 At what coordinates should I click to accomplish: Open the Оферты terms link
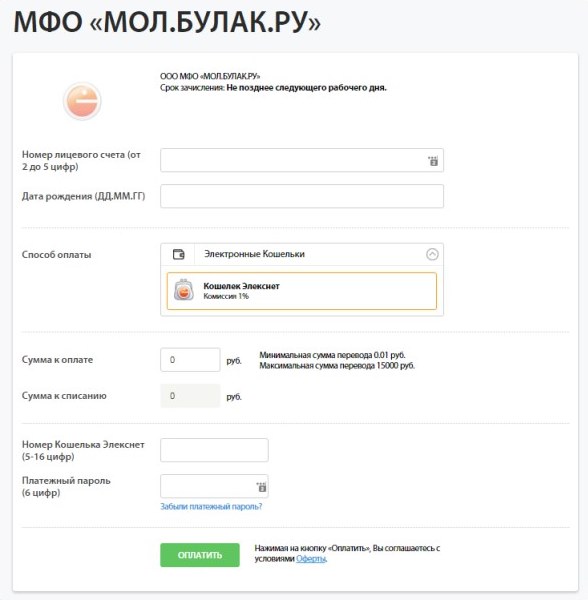tap(311, 559)
